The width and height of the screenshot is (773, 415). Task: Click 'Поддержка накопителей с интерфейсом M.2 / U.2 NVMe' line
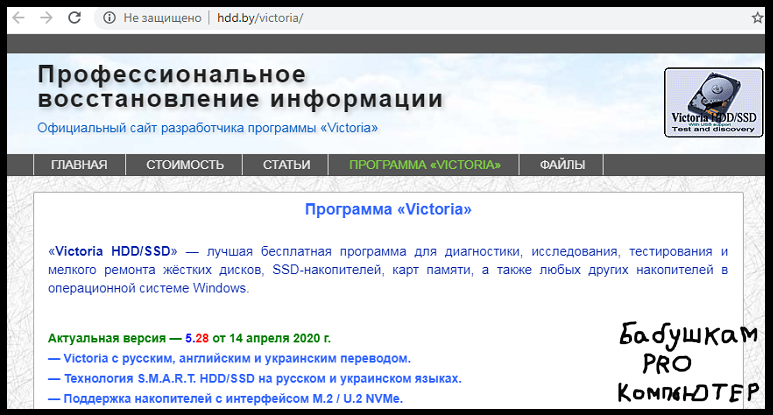(225, 399)
